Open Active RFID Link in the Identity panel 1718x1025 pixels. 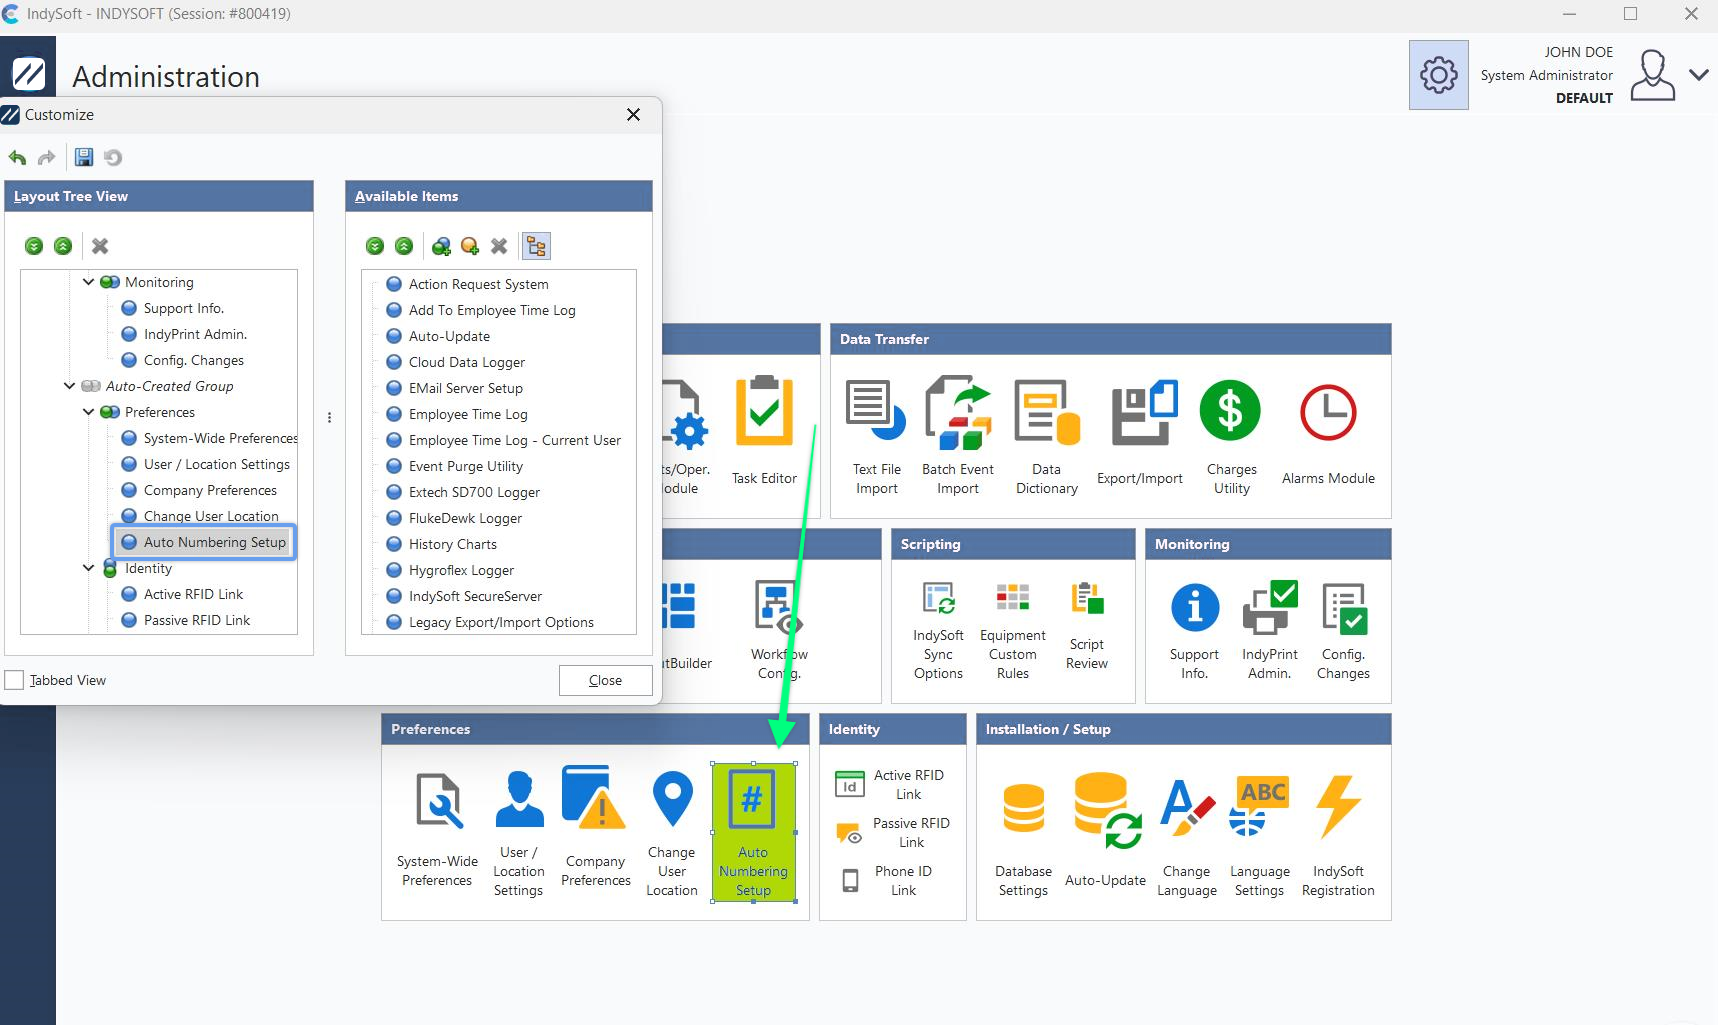[x=890, y=784]
